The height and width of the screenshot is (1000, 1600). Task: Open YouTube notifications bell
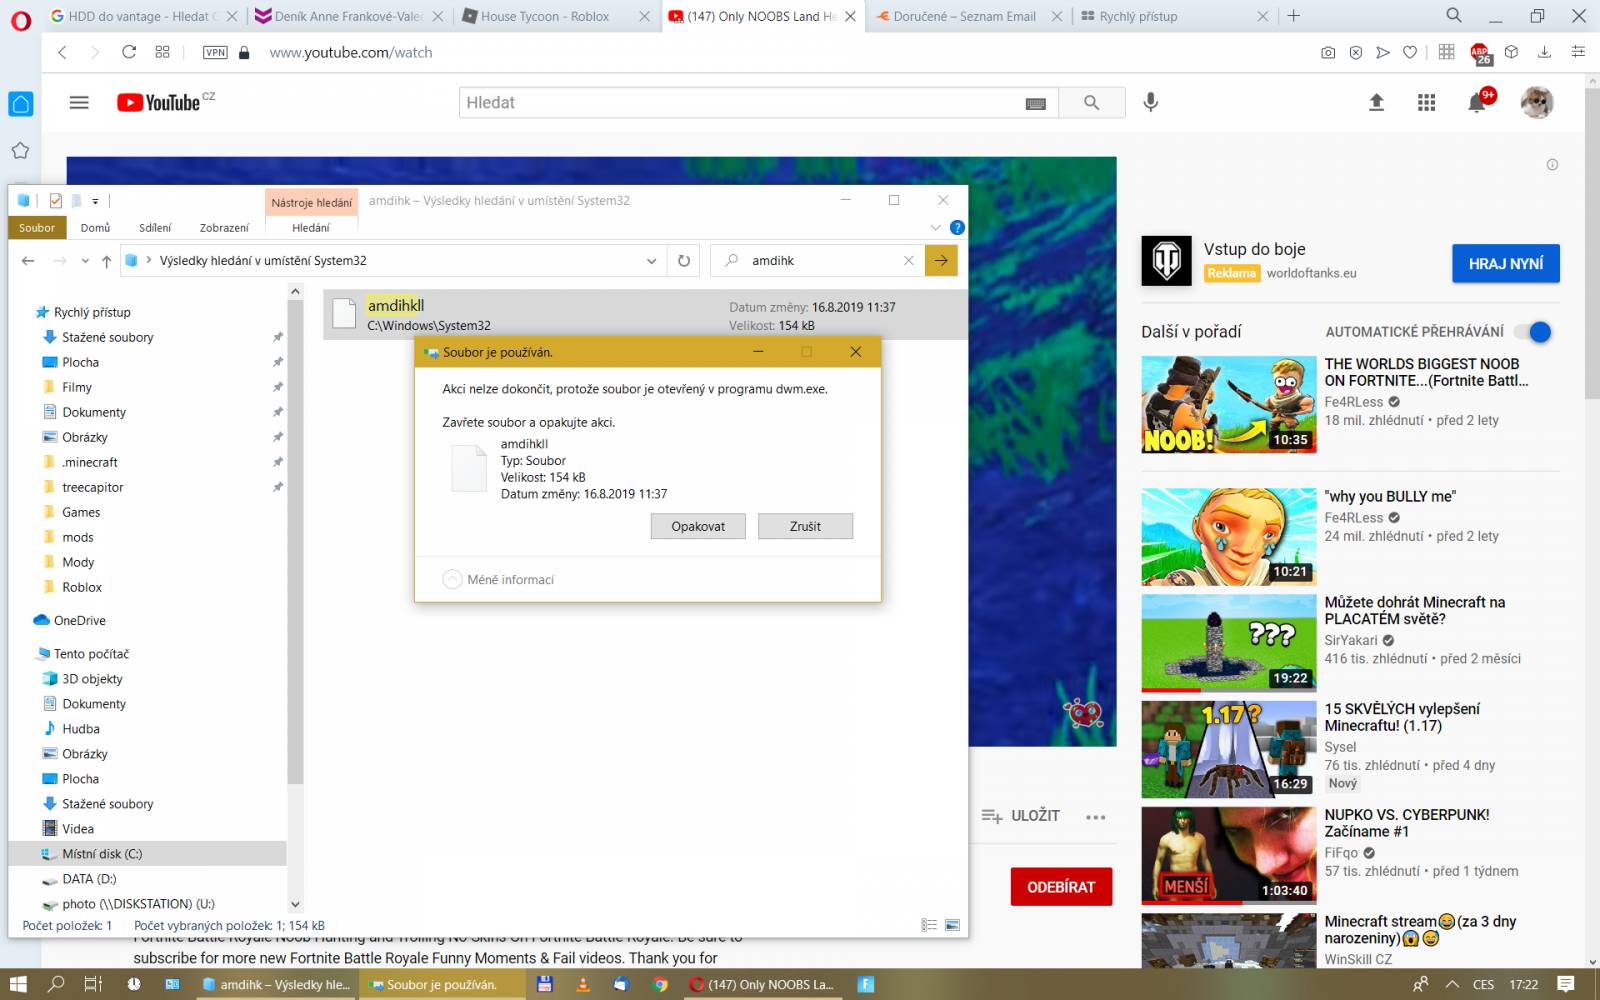point(1477,102)
